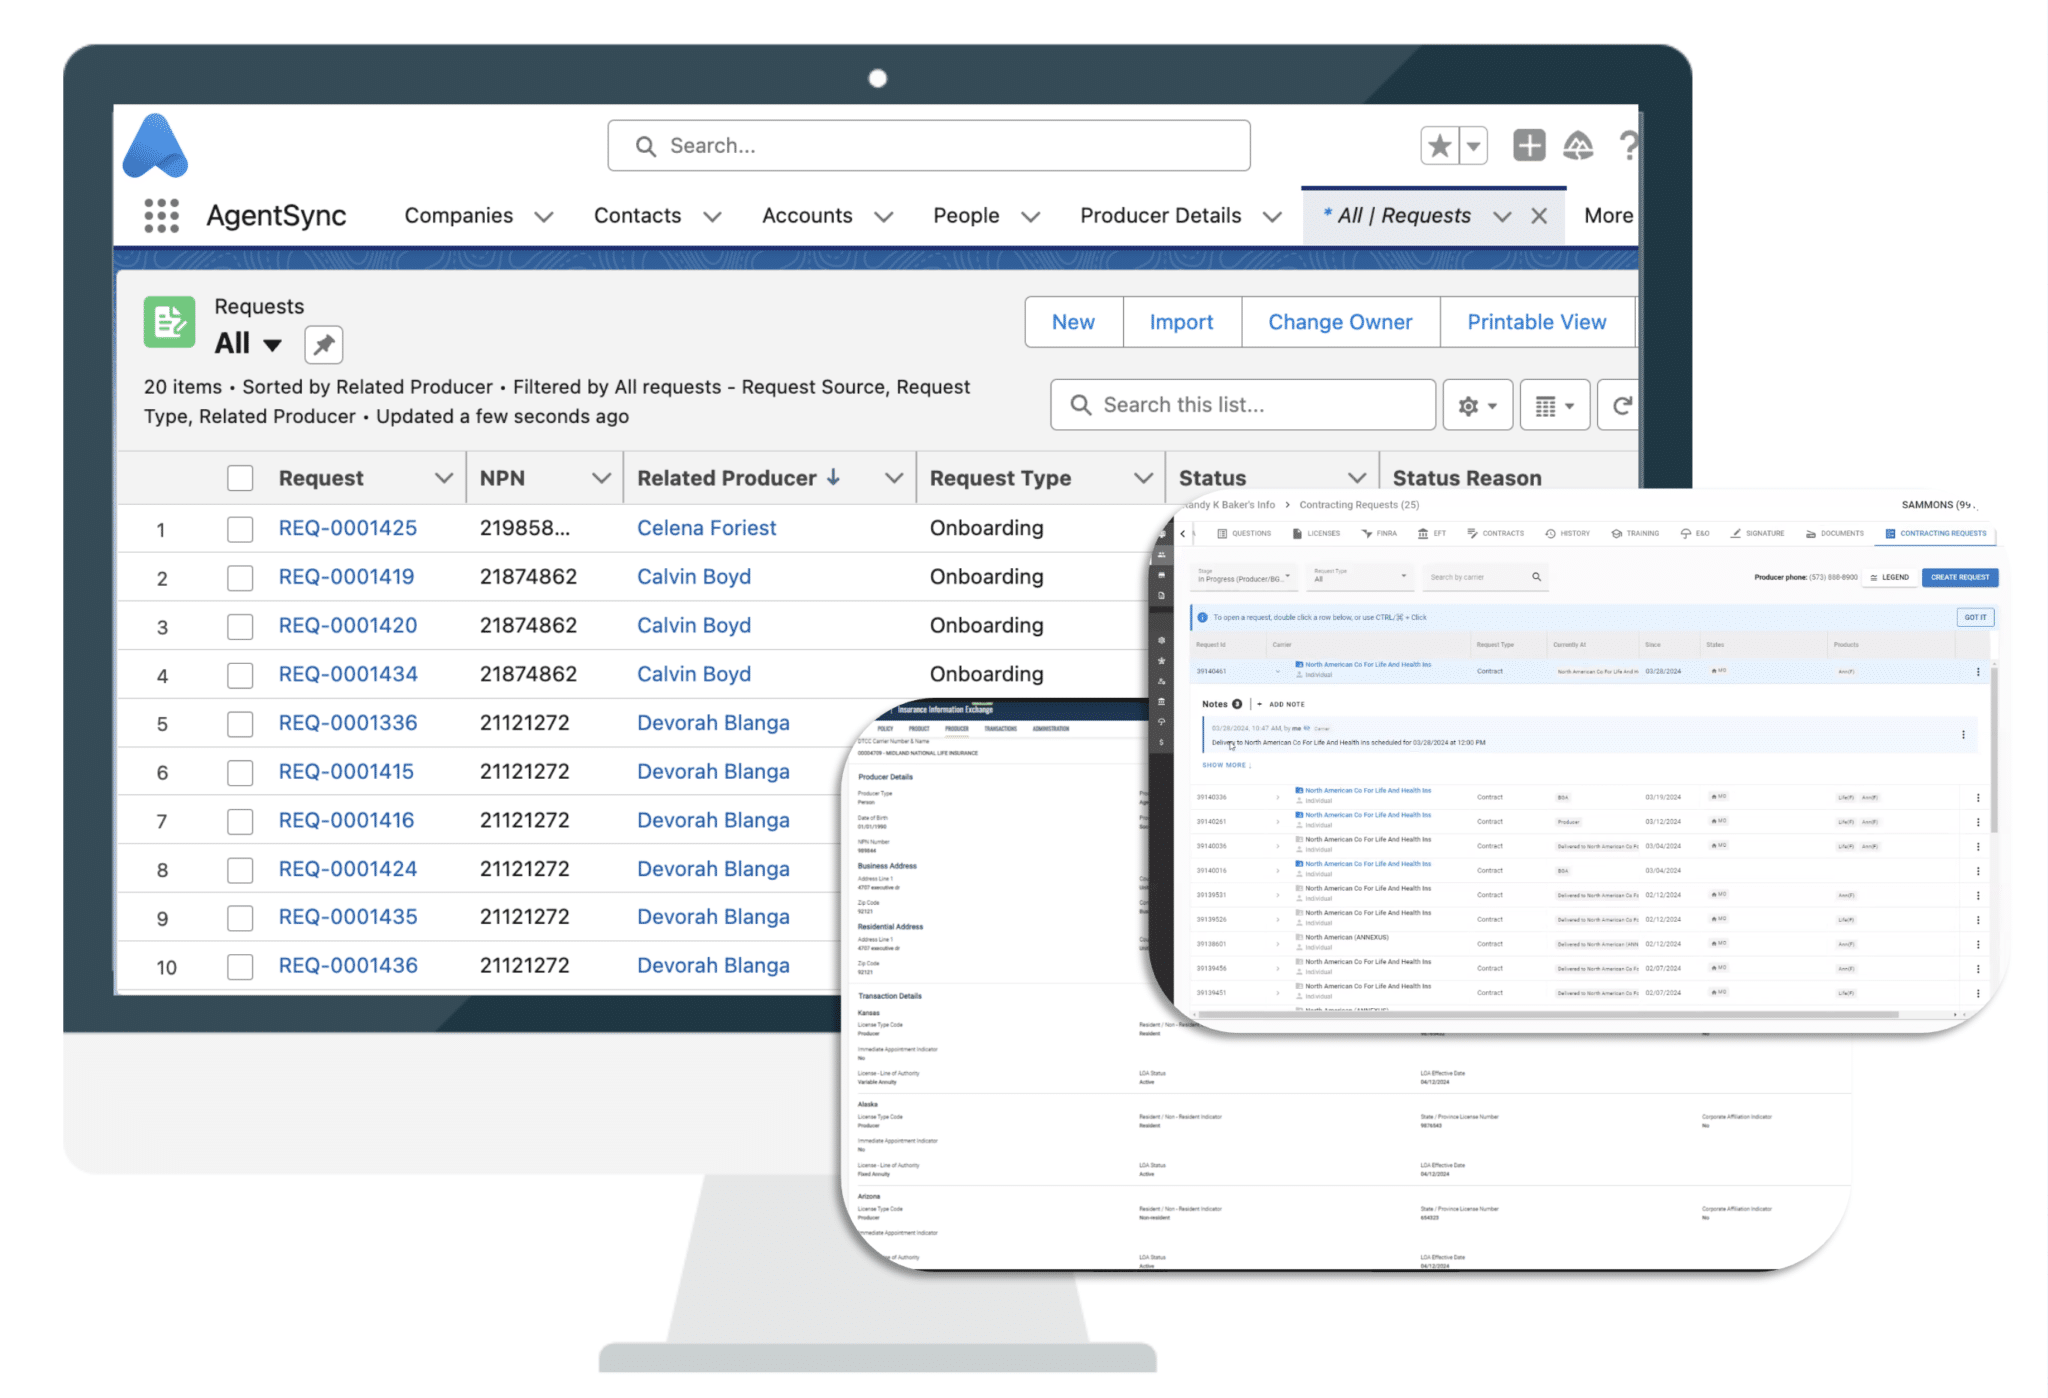The image size is (2048, 1398).
Task: Open the App Launcher grid icon
Action: pos(160,215)
